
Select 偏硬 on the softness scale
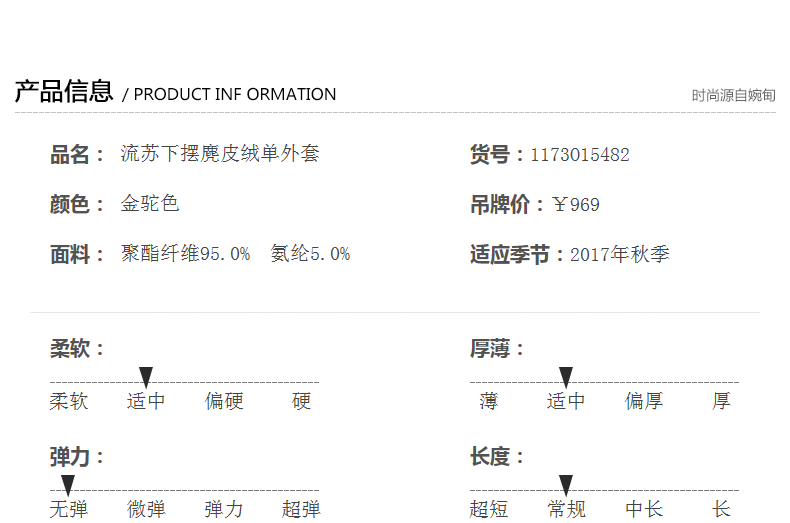pyautogui.click(x=224, y=402)
